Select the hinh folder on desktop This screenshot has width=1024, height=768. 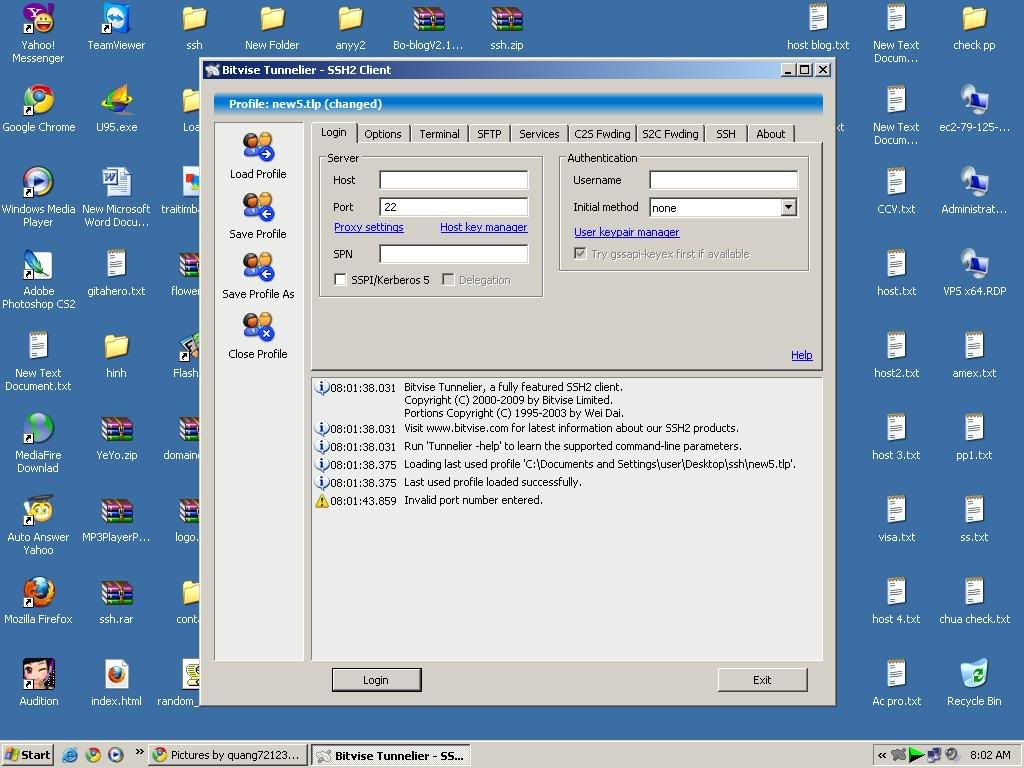coord(116,355)
